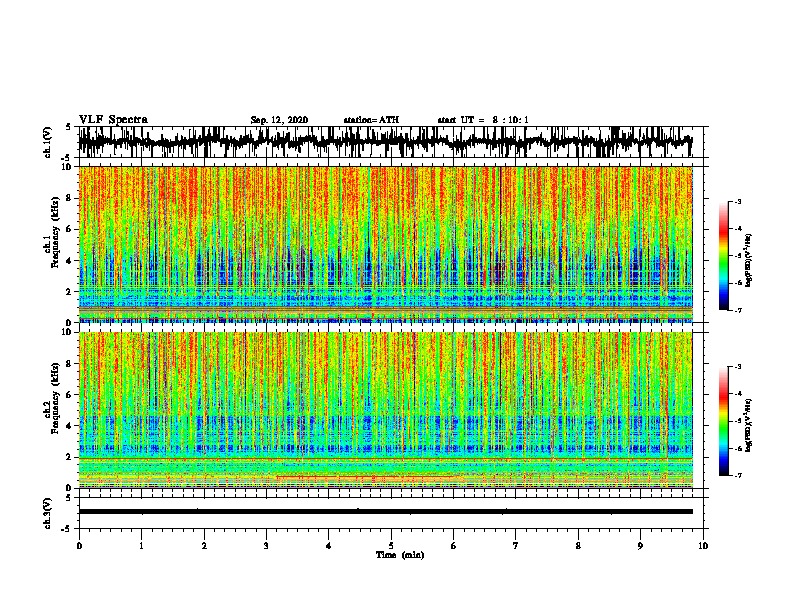
Task: Click the ch.2 colorbar log(PSD) label
Action: click(749, 425)
